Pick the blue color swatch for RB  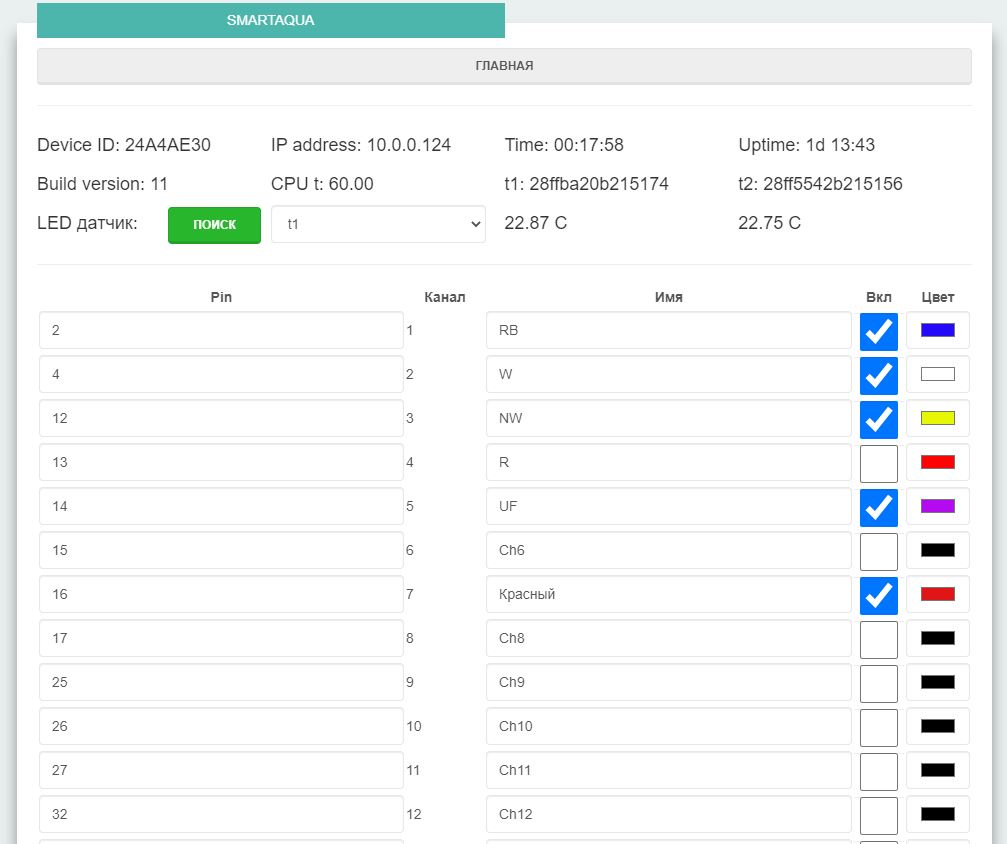(x=937, y=331)
